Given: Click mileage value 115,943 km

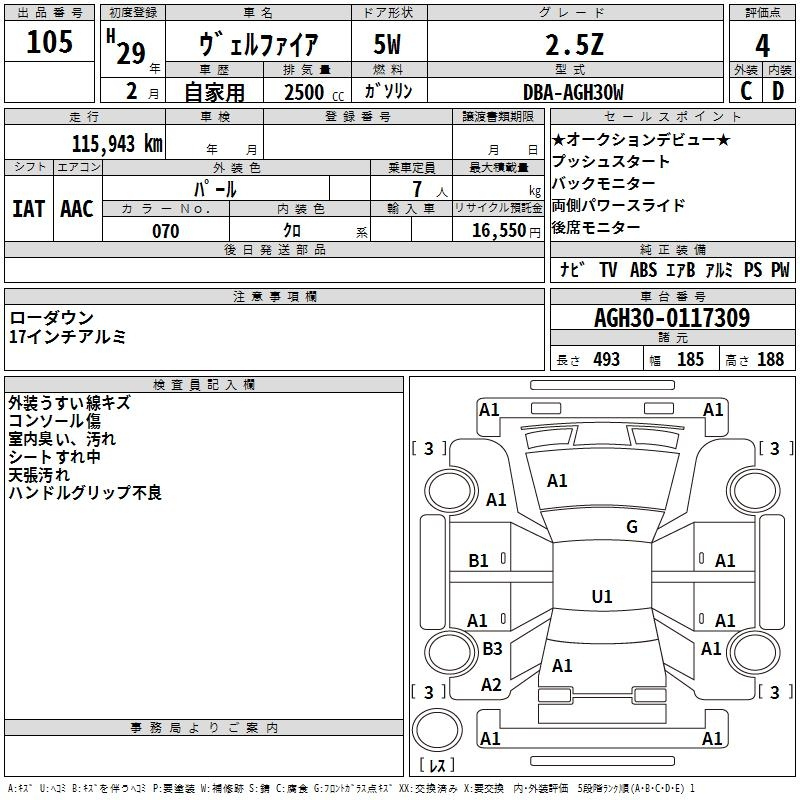Looking at the screenshot, I should tap(117, 143).
